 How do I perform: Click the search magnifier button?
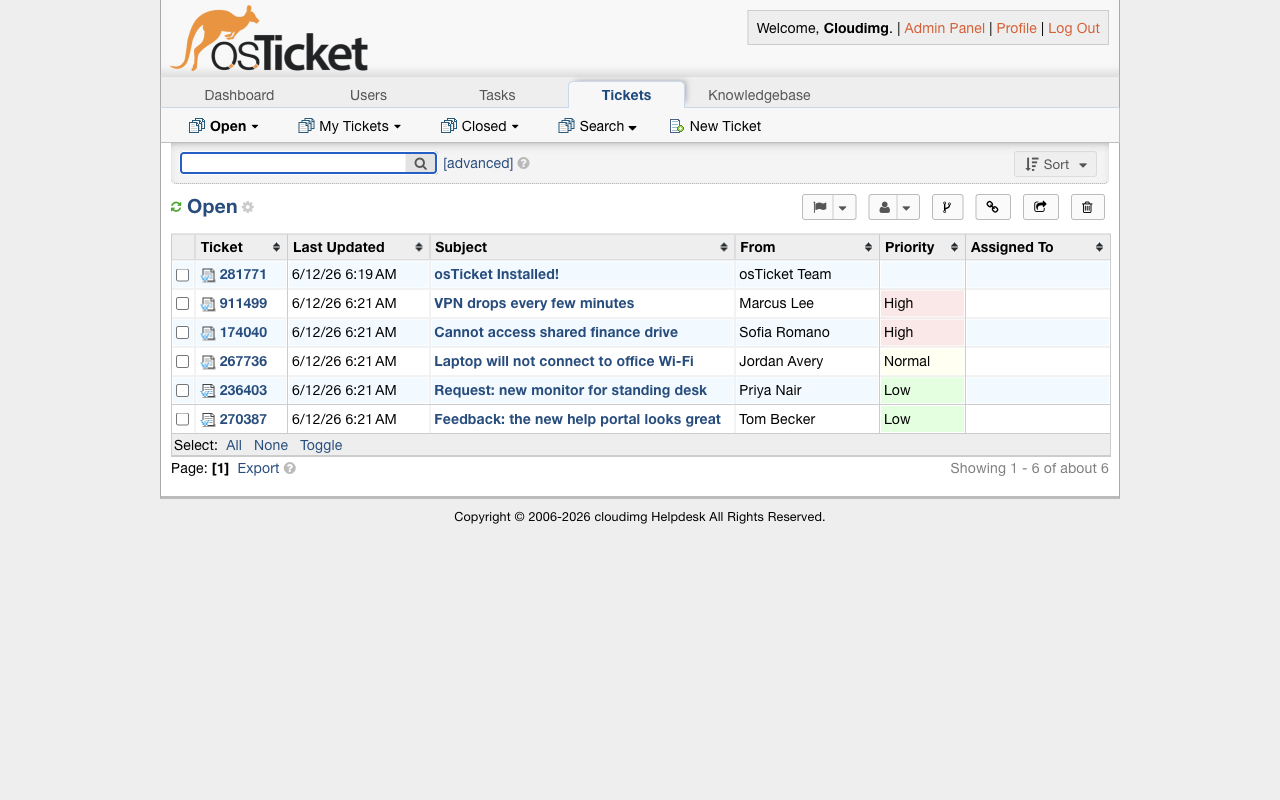click(420, 163)
